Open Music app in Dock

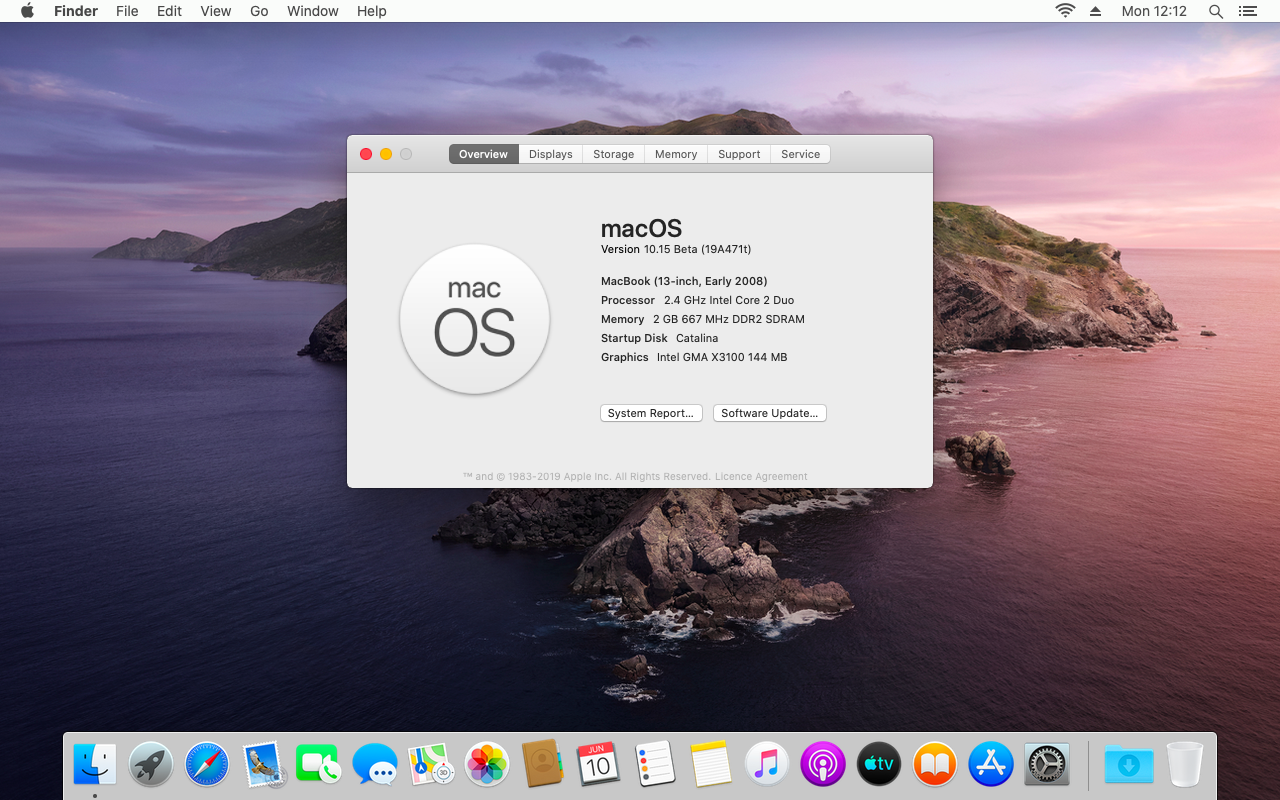[x=767, y=765]
